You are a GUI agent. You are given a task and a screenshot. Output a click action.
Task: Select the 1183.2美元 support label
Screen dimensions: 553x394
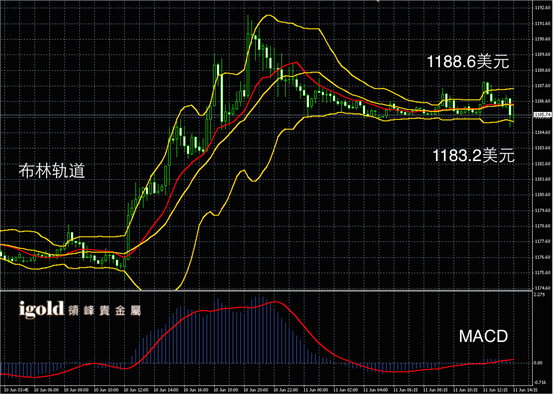point(473,155)
